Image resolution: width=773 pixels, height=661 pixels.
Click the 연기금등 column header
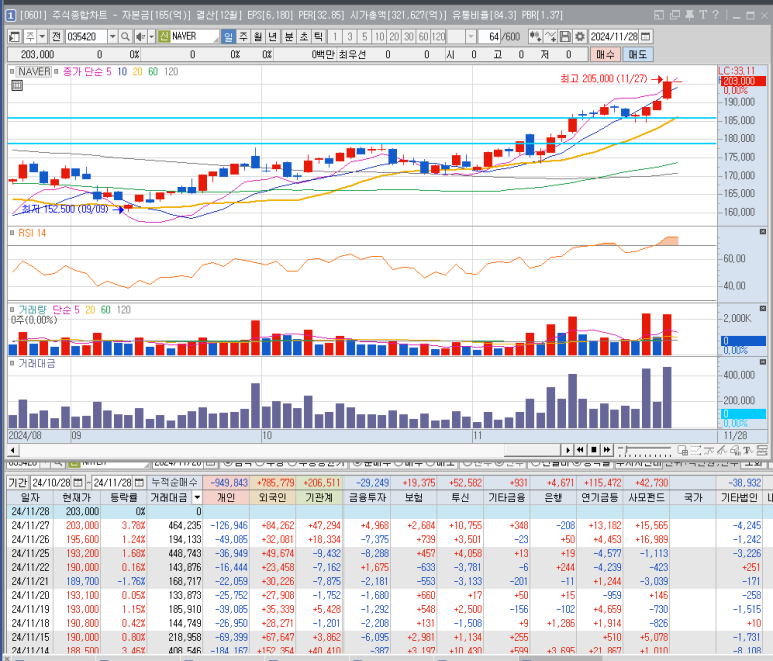600,497
